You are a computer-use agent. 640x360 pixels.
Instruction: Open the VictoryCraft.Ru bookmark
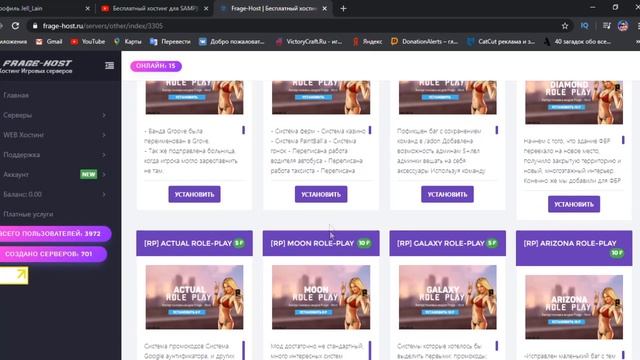[309, 42]
